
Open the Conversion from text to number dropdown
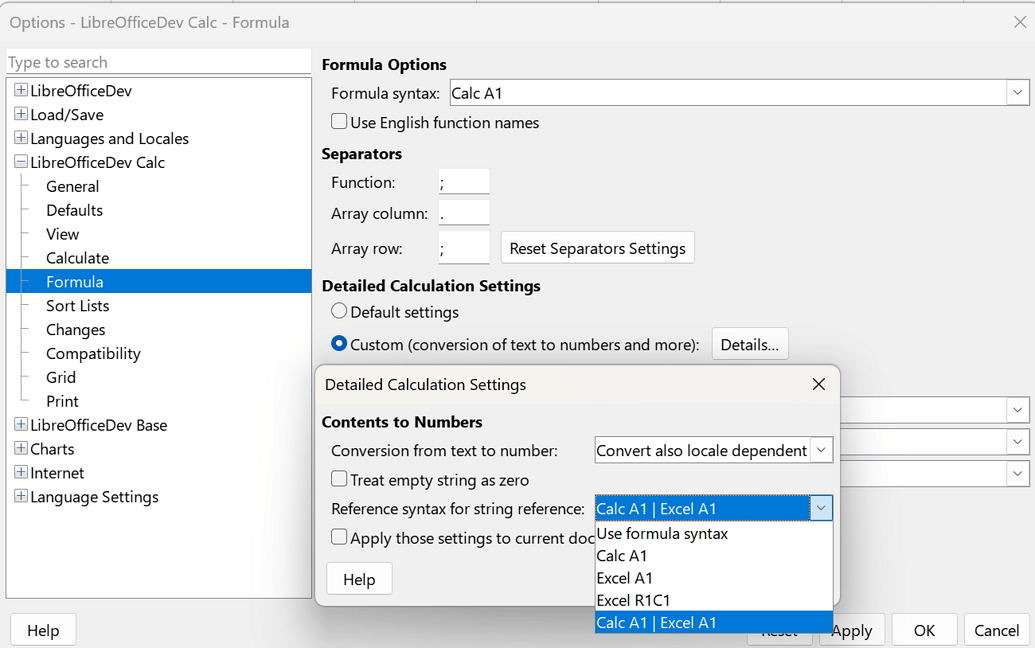[x=822, y=449]
